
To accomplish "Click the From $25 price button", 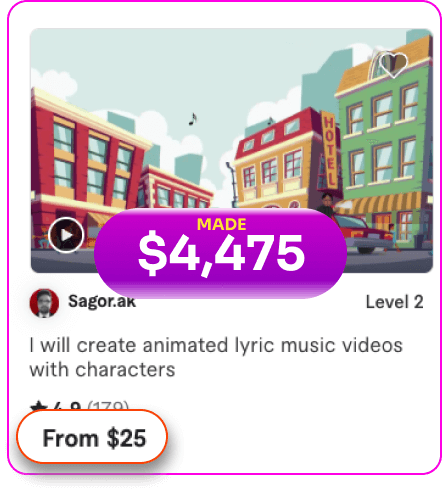I will click(x=92, y=437).
